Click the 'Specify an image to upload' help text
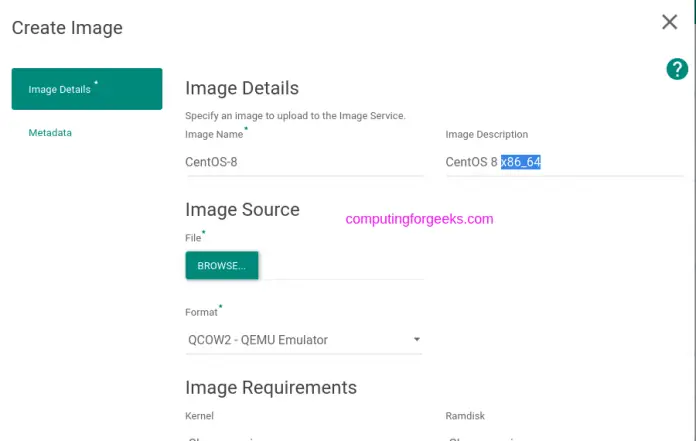Image resolution: width=696 pixels, height=441 pixels. (x=295, y=116)
